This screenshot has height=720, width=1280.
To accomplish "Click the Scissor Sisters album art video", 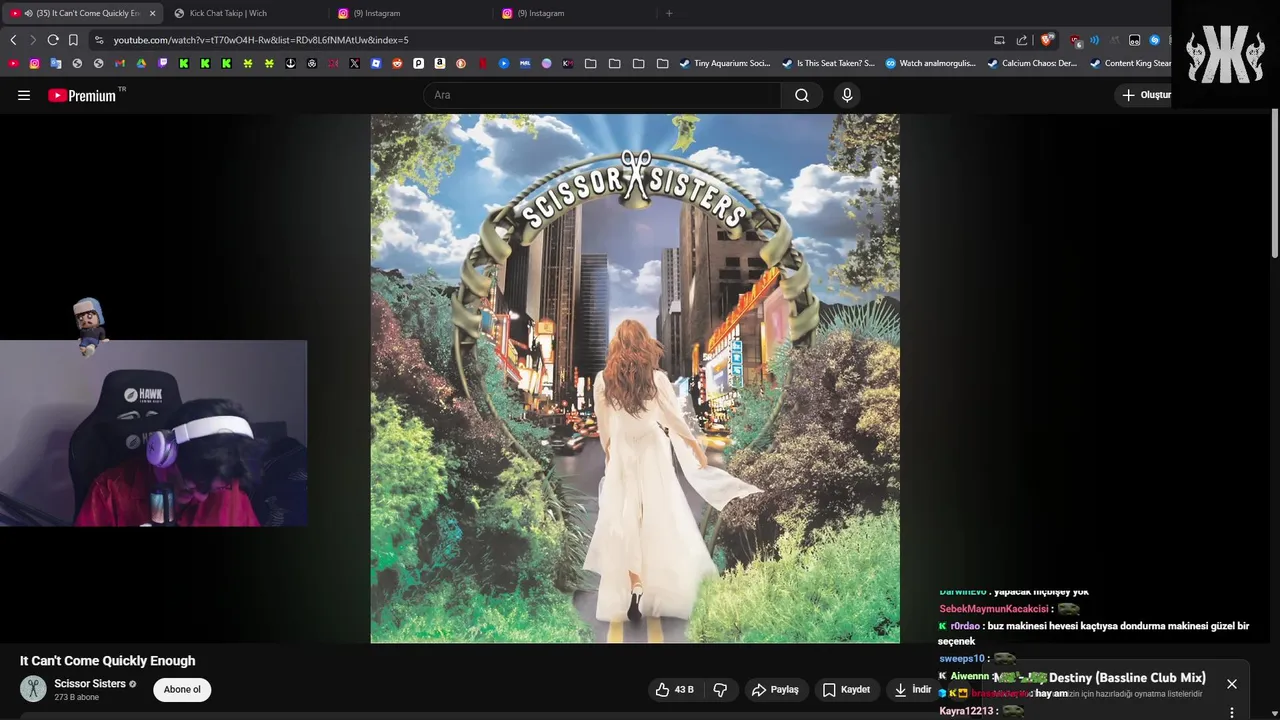I will tap(635, 378).
